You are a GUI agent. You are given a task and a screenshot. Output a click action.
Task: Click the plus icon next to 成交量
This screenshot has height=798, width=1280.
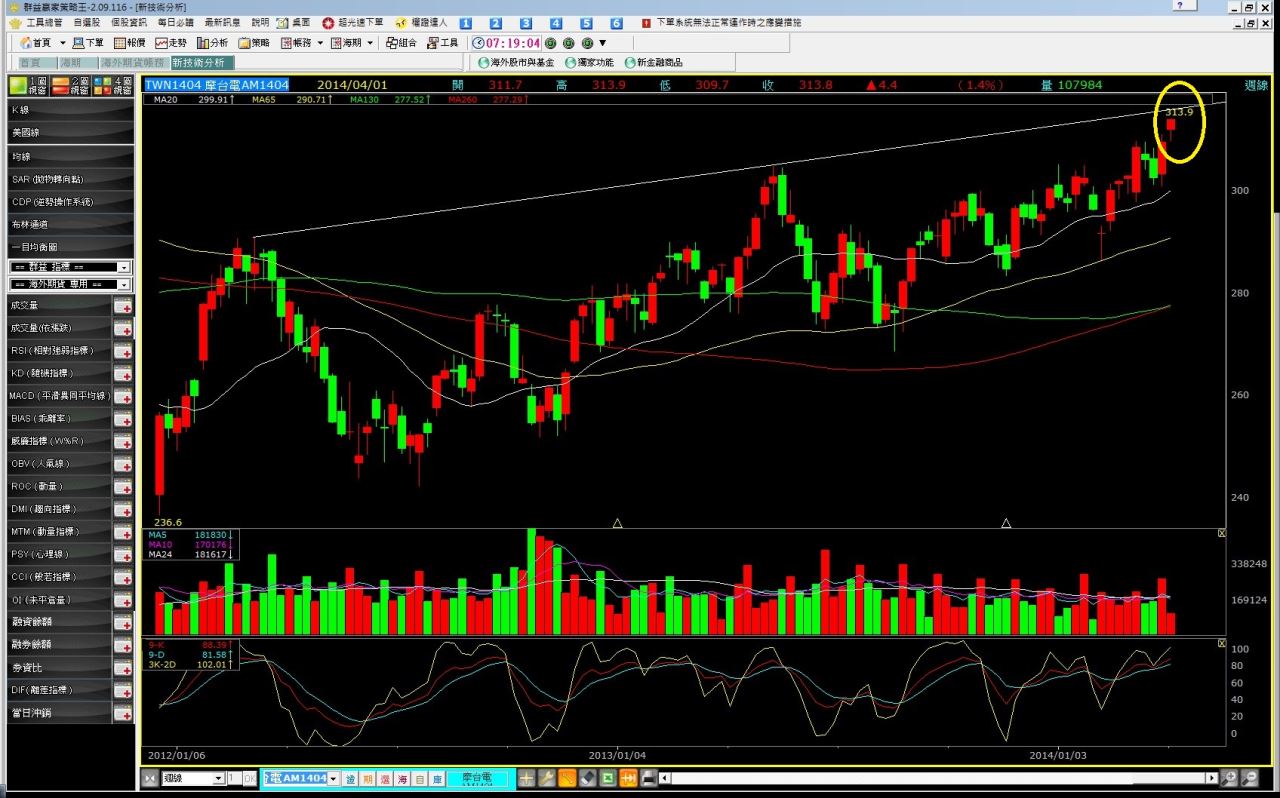coord(123,306)
